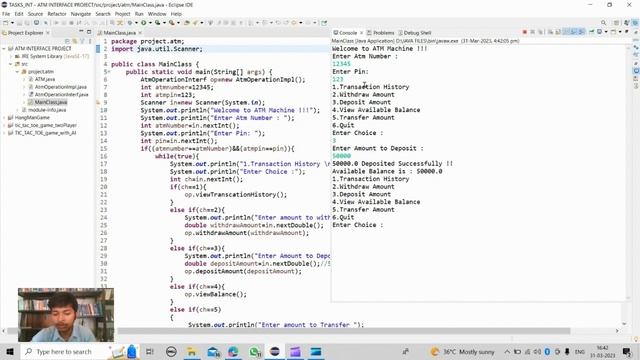Toggle Scroll Lock in Console toolbar
This screenshot has height=360, width=640.
(x=558, y=32)
